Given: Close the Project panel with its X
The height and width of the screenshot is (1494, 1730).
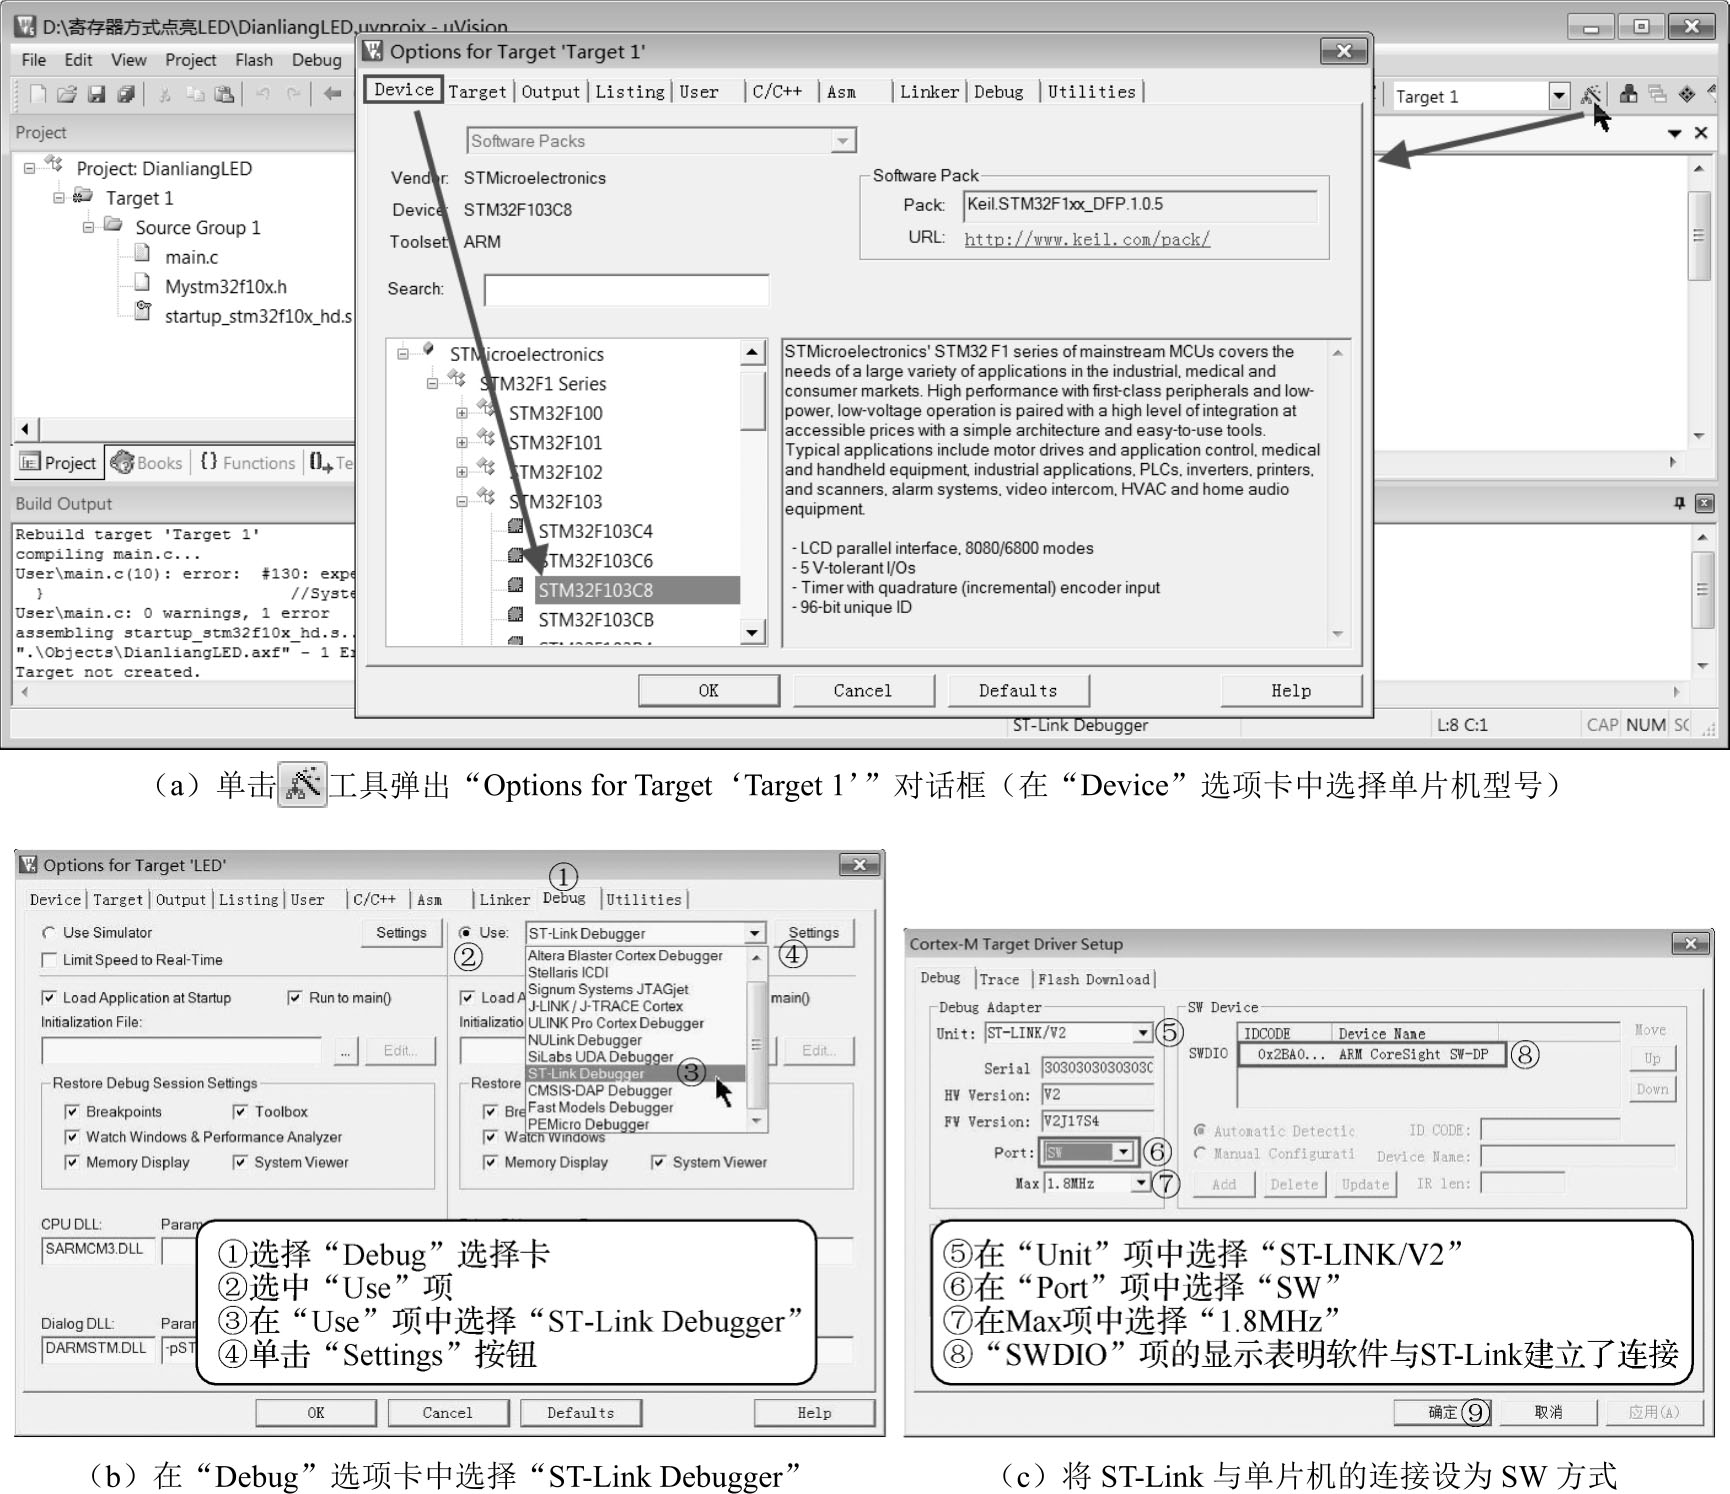Looking at the screenshot, I should 1701,133.
